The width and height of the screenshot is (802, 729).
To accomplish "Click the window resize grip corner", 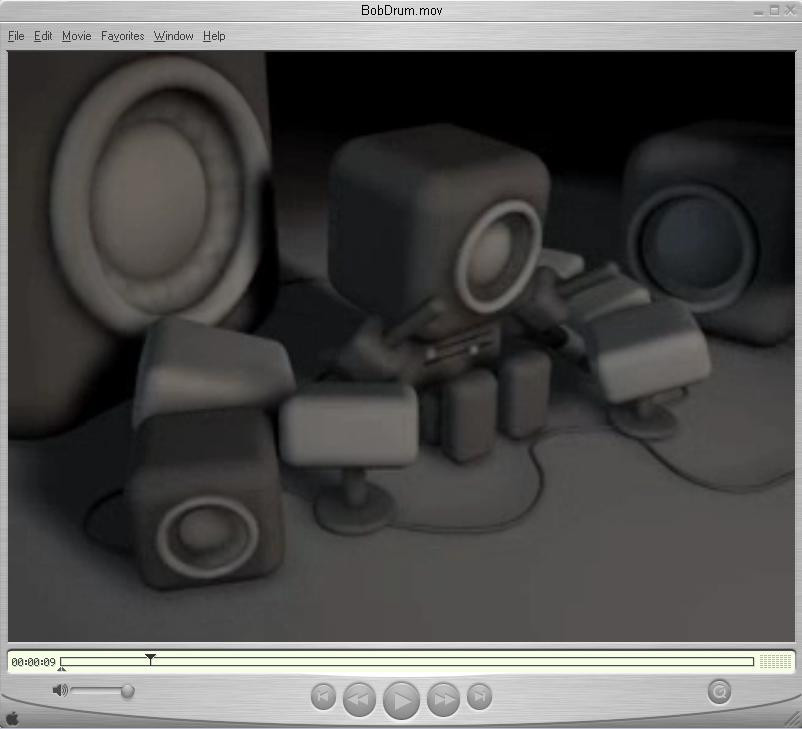I will coord(793,720).
